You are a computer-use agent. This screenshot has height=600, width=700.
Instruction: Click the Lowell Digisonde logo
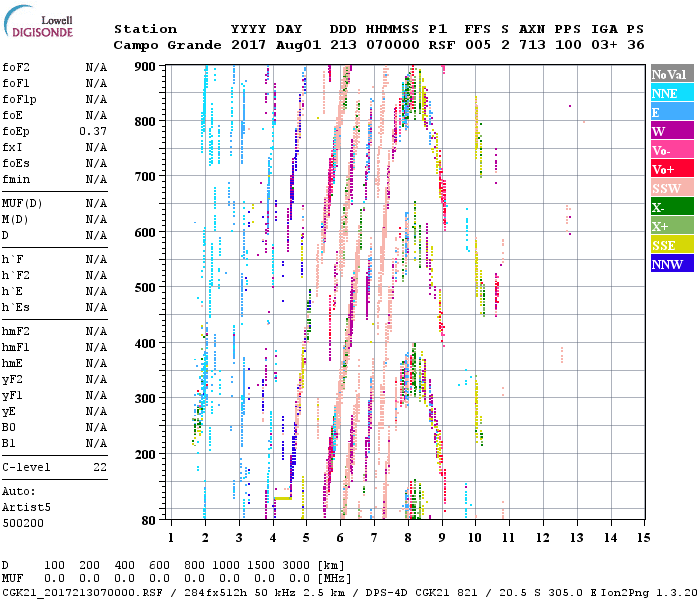tap(38, 22)
